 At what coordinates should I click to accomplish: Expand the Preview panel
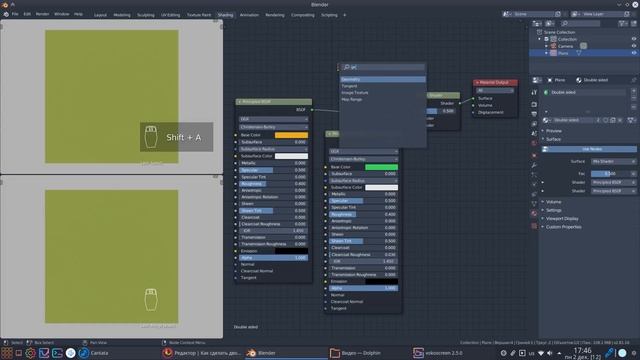[553, 131]
